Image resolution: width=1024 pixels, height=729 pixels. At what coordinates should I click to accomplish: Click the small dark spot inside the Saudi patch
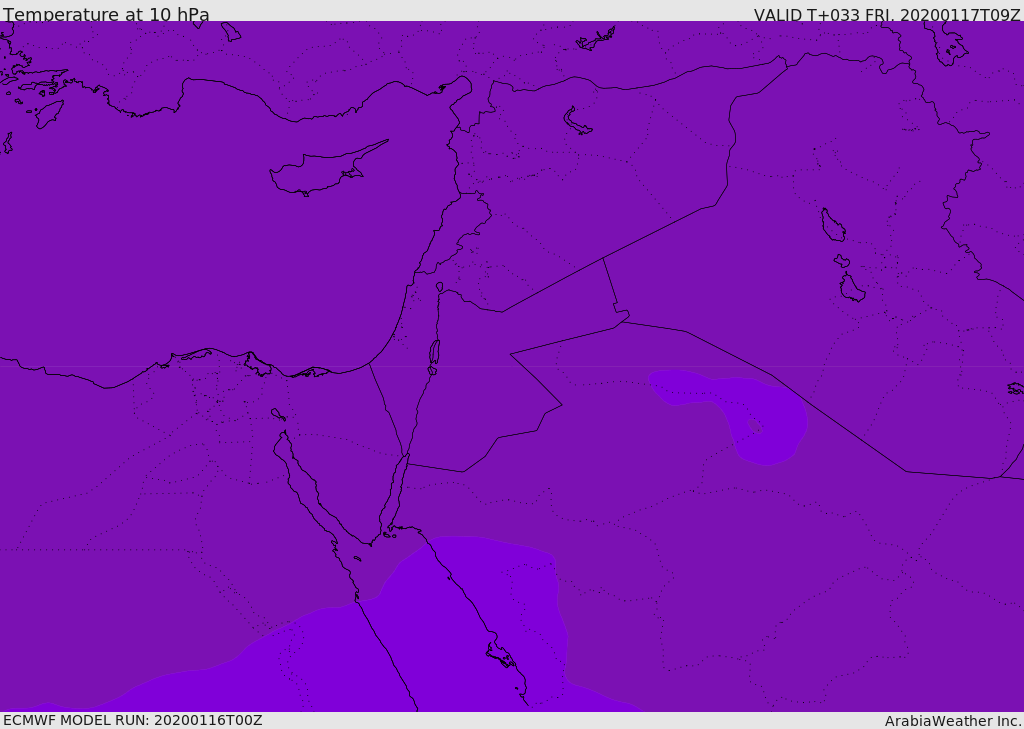[x=754, y=426]
